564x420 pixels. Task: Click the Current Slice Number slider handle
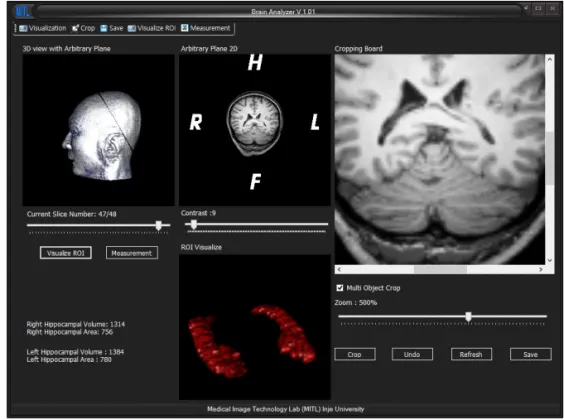coord(159,226)
